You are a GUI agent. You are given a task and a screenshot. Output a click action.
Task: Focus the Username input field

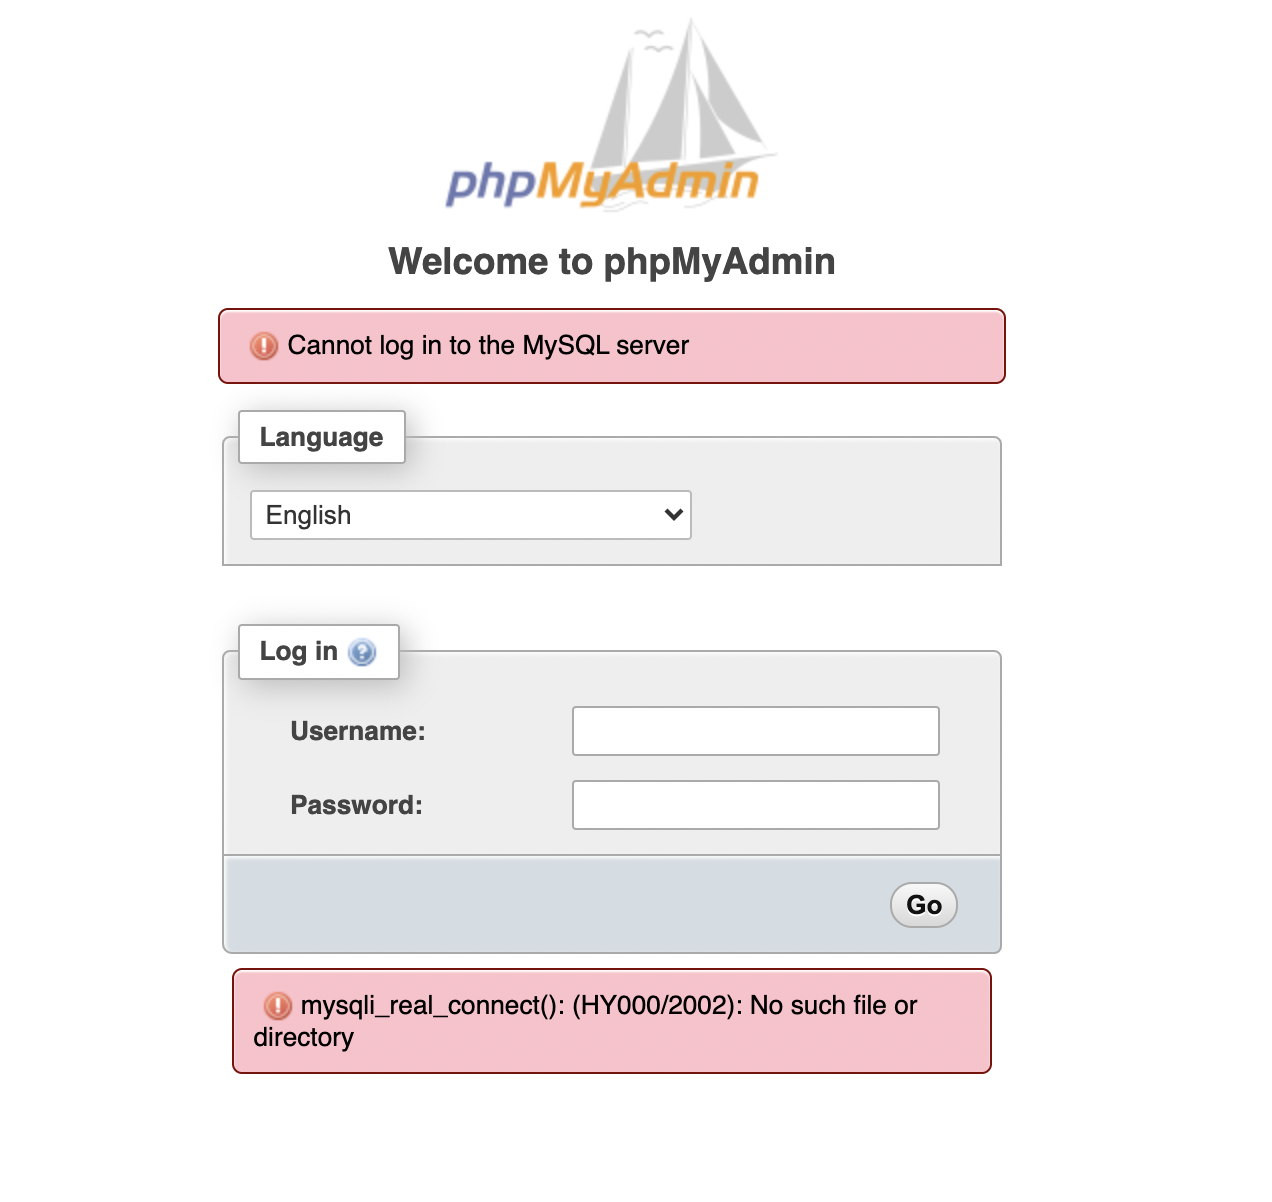click(755, 731)
